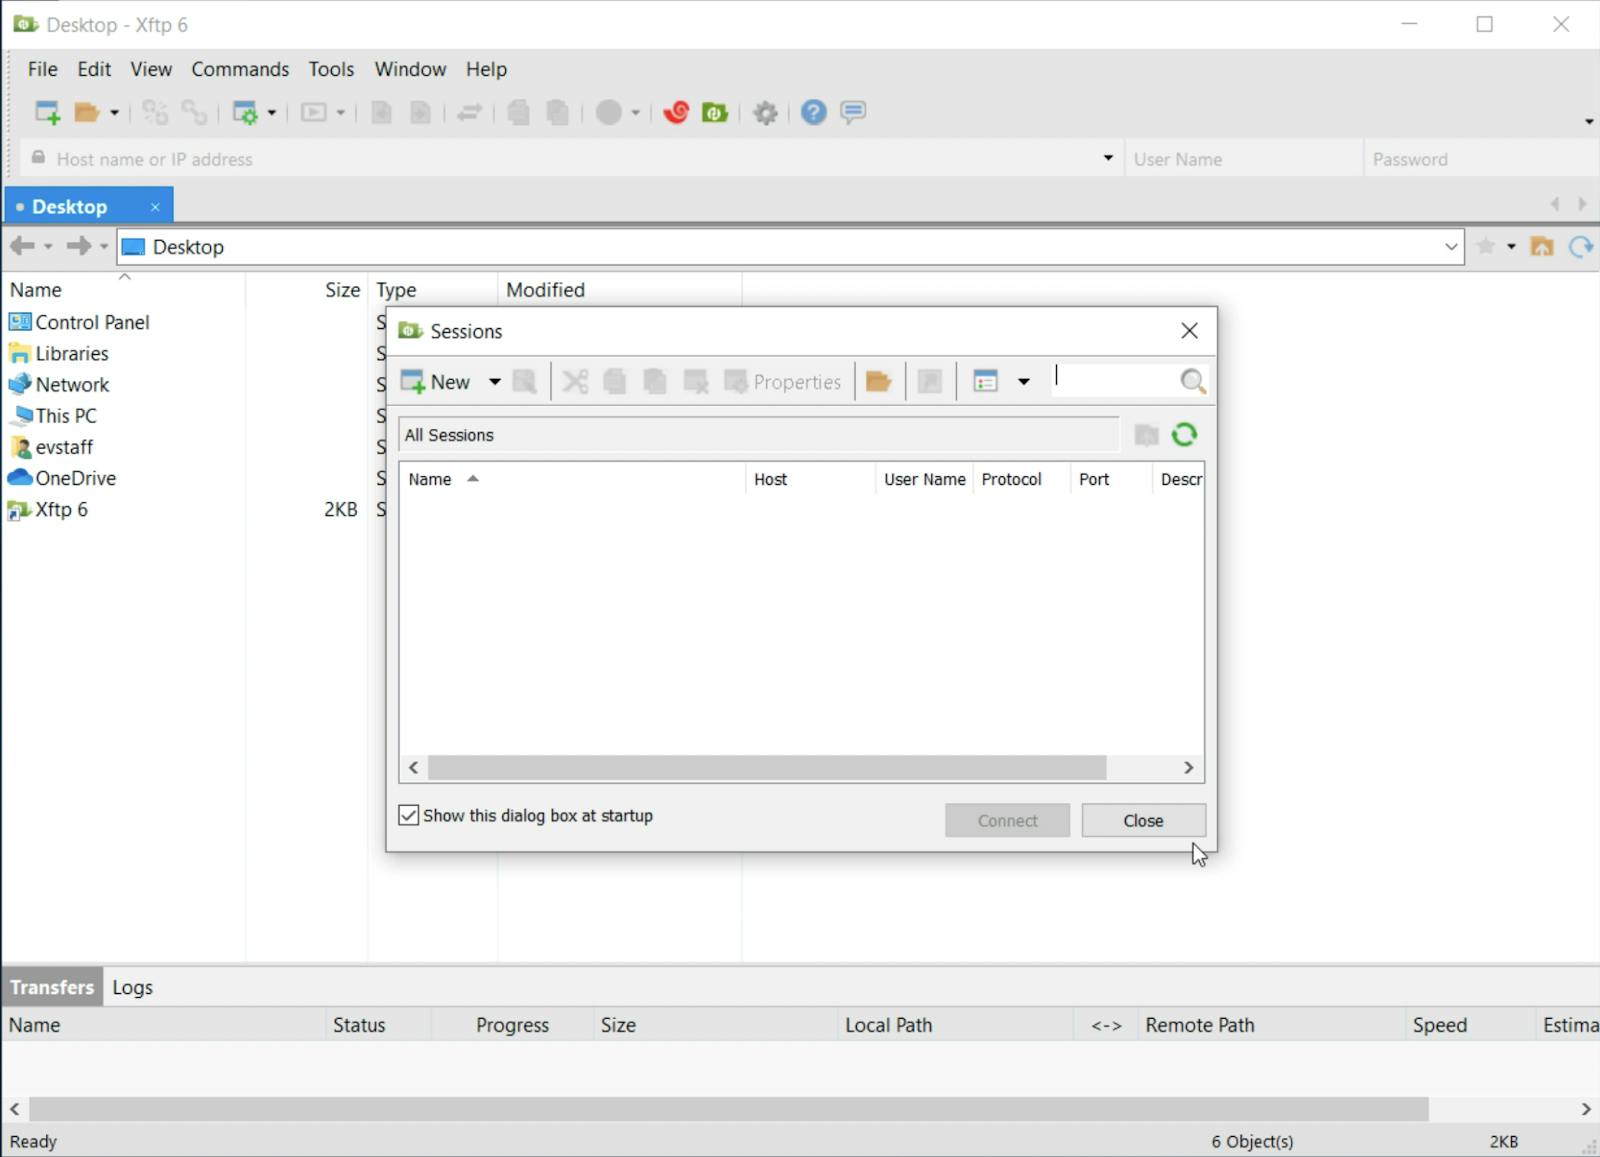This screenshot has width=1600, height=1157.
Task: Click the search magnifier icon in Sessions dialog
Action: pos(1192,381)
